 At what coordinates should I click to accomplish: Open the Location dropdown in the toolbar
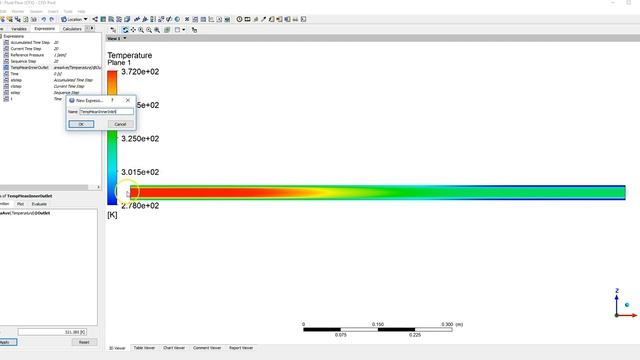coord(74,19)
